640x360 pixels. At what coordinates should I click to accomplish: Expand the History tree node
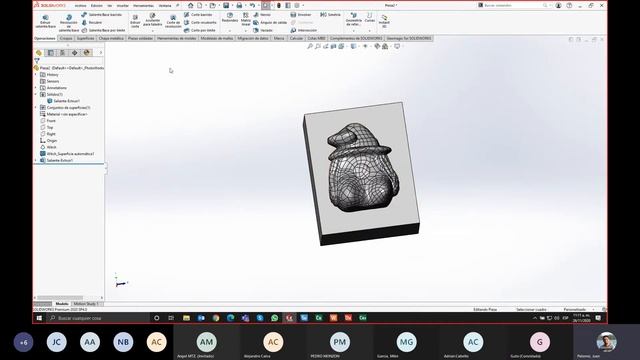(36, 75)
